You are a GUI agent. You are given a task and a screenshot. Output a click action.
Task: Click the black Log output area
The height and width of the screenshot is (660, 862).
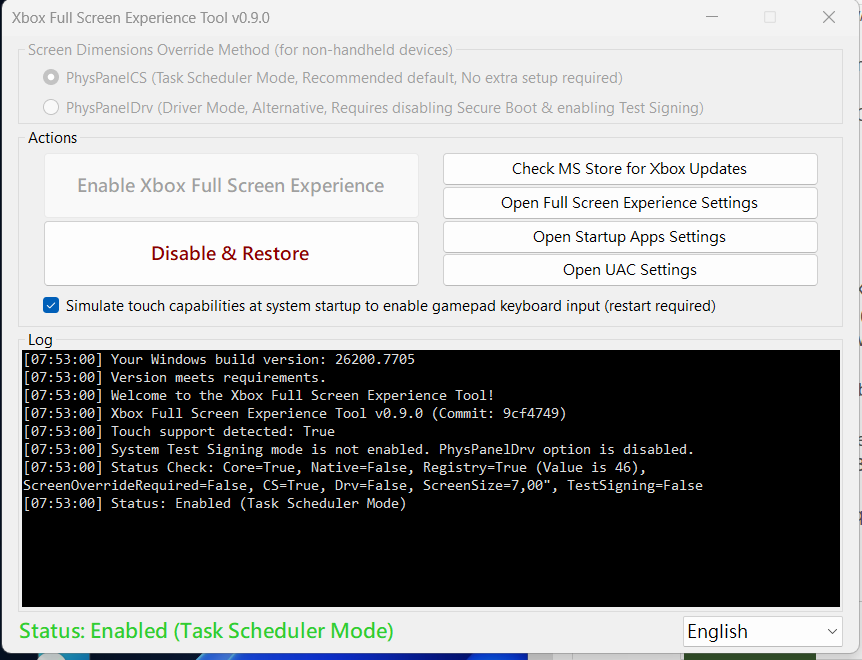pyautogui.click(x=431, y=479)
